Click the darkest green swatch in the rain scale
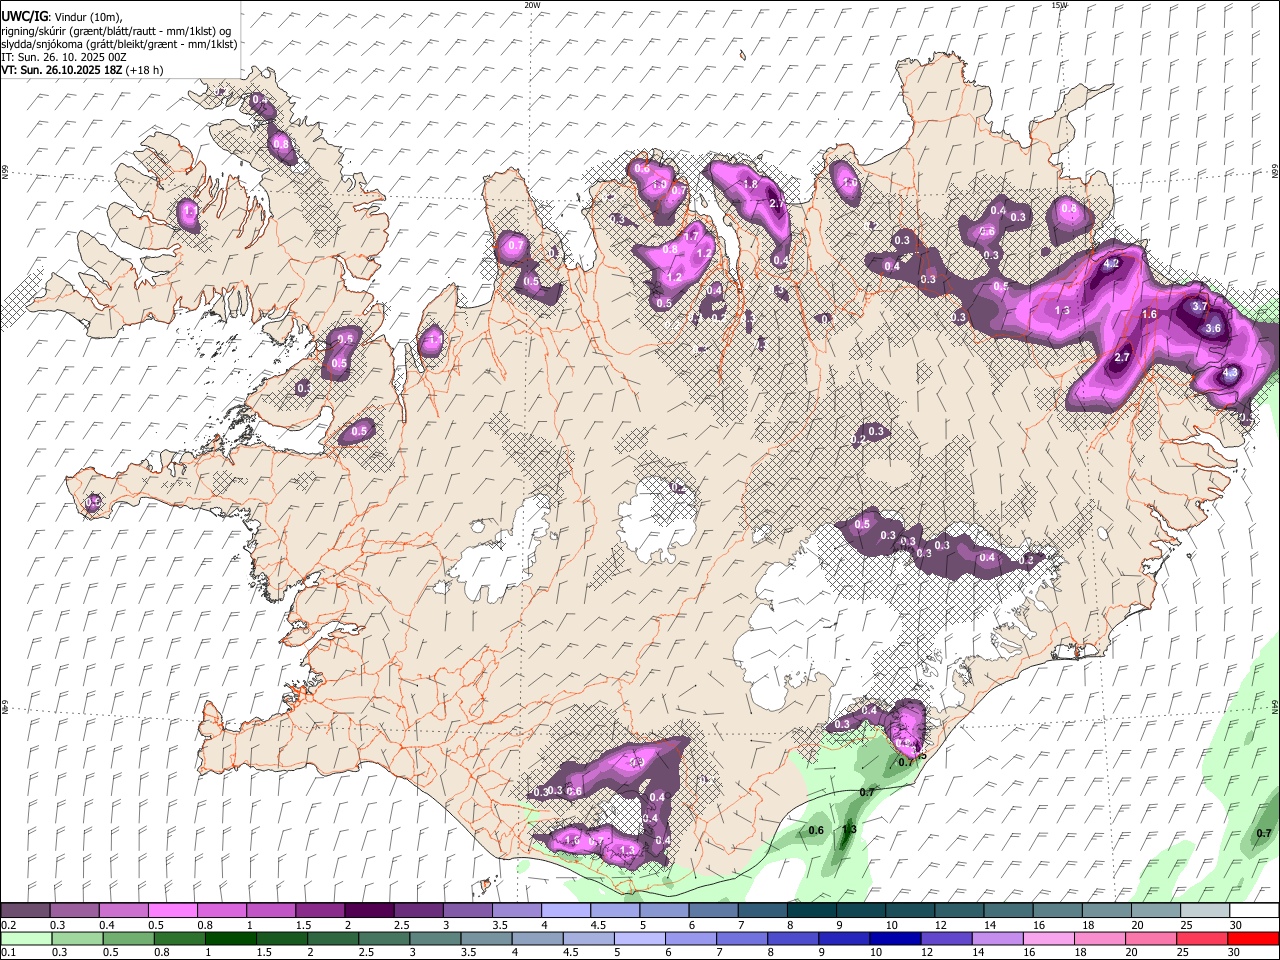Image resolution: width=1280 pixels, height=960 pixels. pyautogui.click(x=229, y=938)
